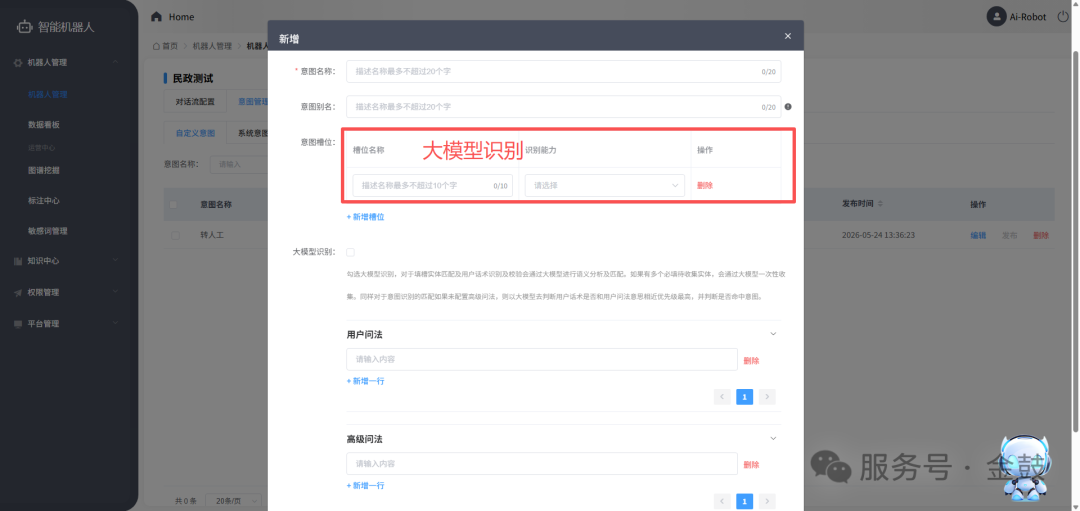
Task: Expand the 知识中心 sidebar group
Action: tap(115, 260)
